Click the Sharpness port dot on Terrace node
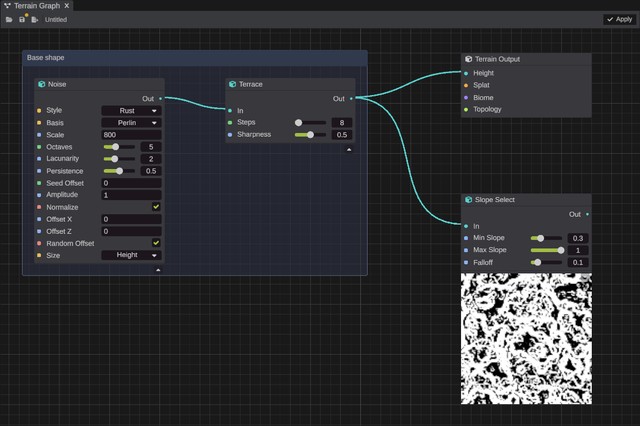Viewport: 640px width, 426px height. [230, 135]
